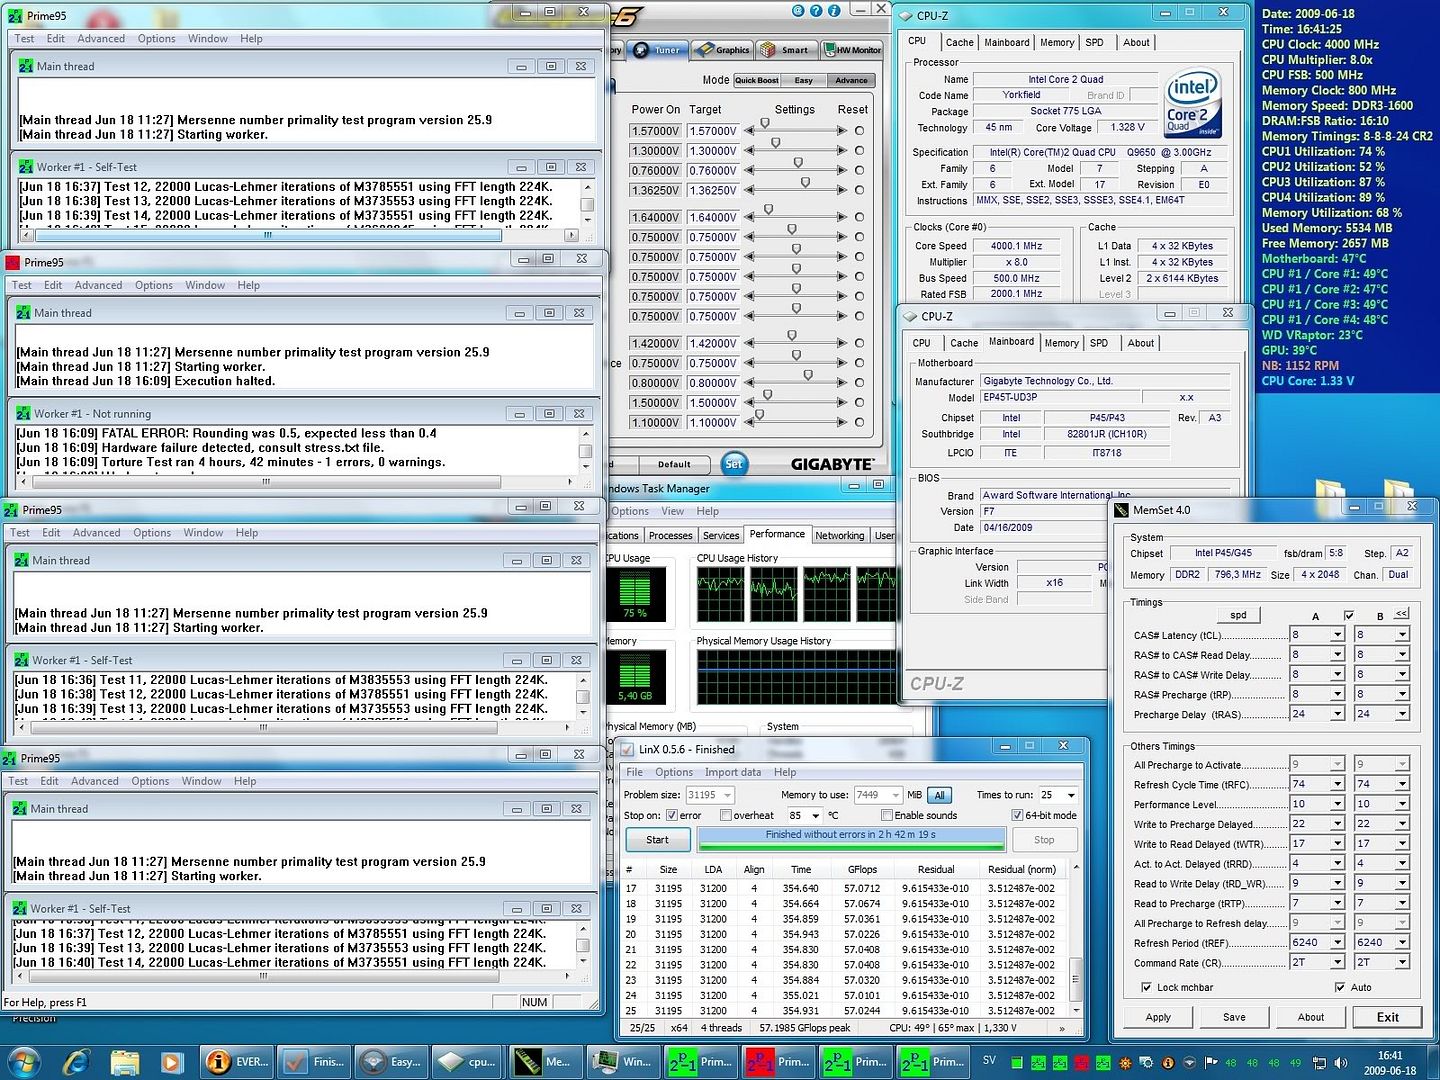Switch to Mainboard tab in top CPU-Z window
This screenshot has height=1080, width=1440.
click(x=1006, y=42)
